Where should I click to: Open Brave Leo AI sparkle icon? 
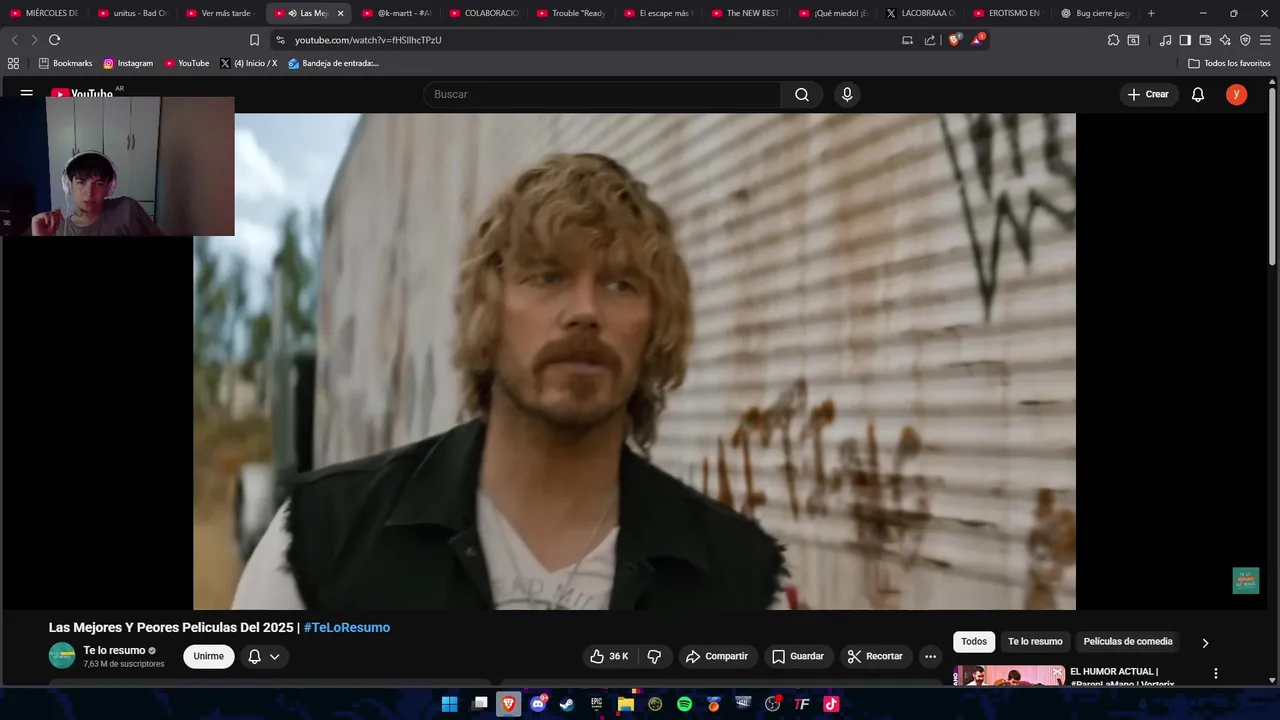pyautogui.click(x=1225, y=40)
